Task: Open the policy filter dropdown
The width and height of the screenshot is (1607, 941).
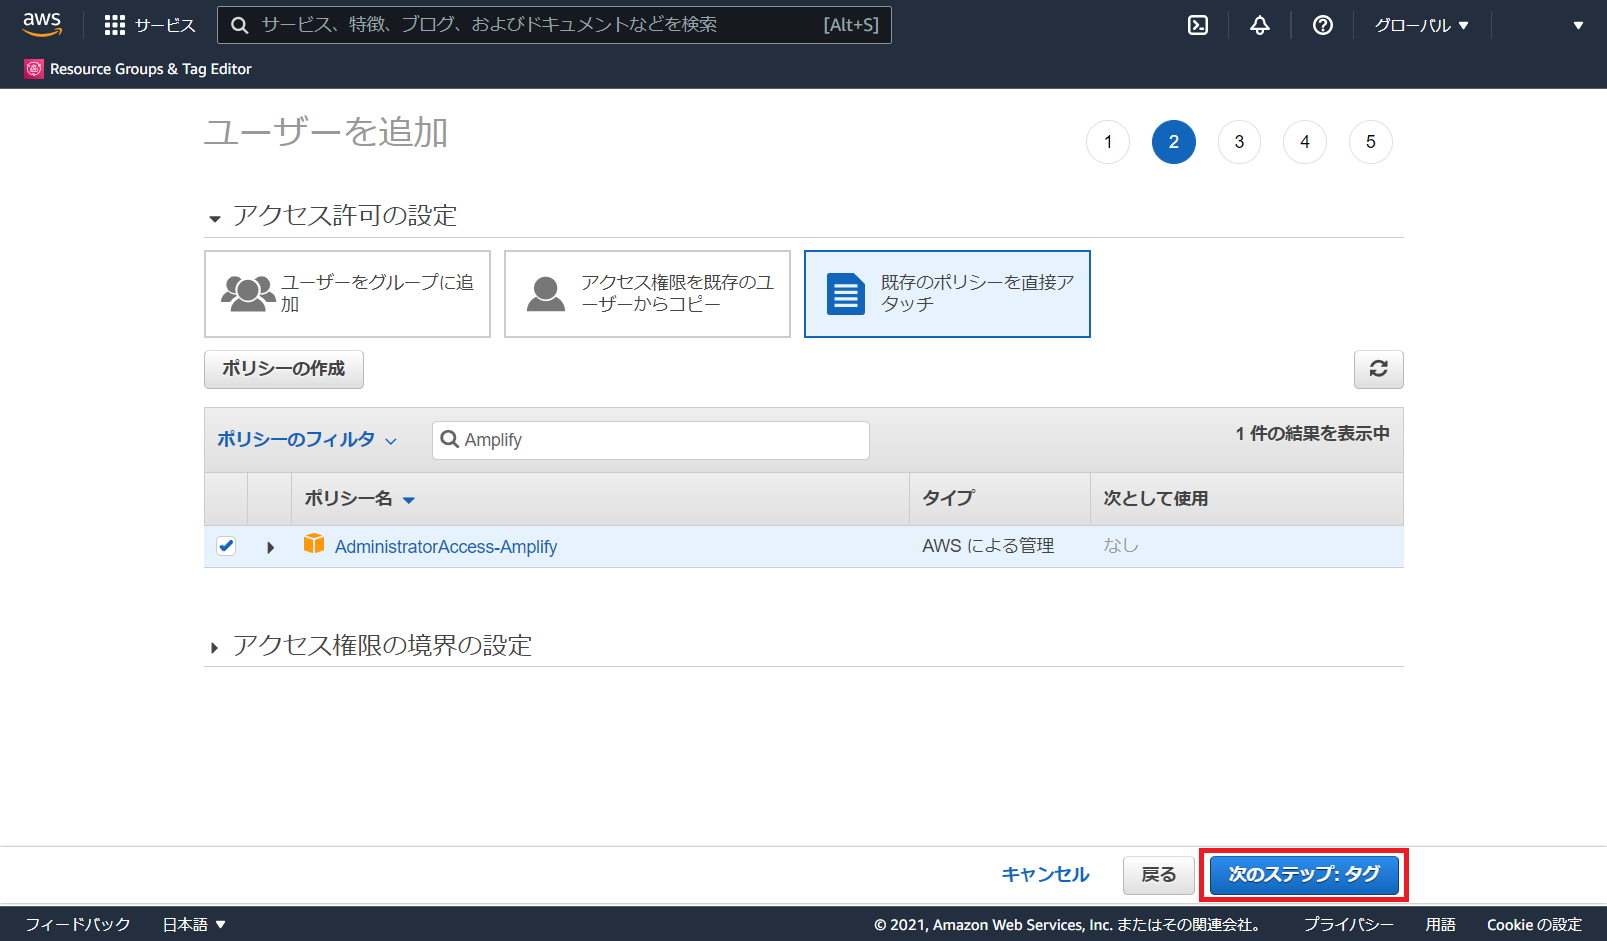Action: [306, 440]
